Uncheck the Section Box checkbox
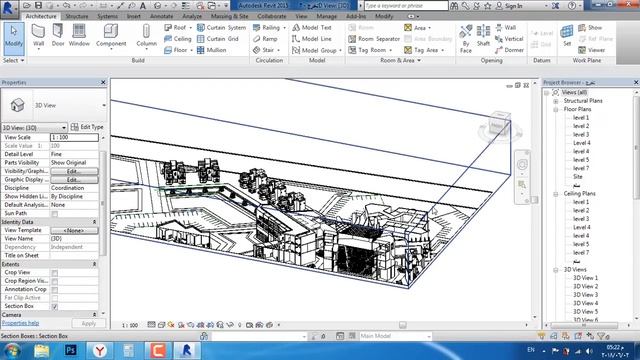 (55, 307)
